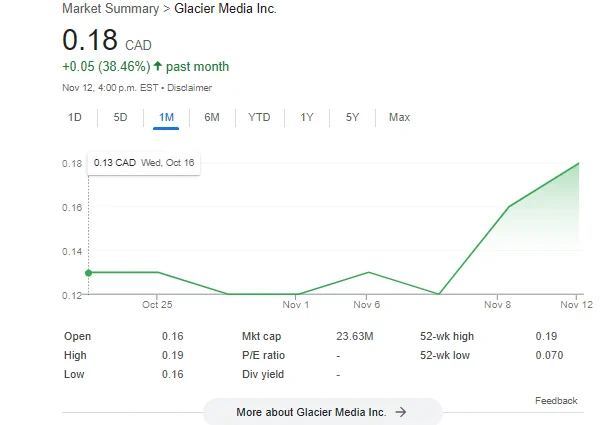Click arrow icon beside More about Glacier Media
The width and height of the screenshot is (604, 425).
click(x=401, y=412)
